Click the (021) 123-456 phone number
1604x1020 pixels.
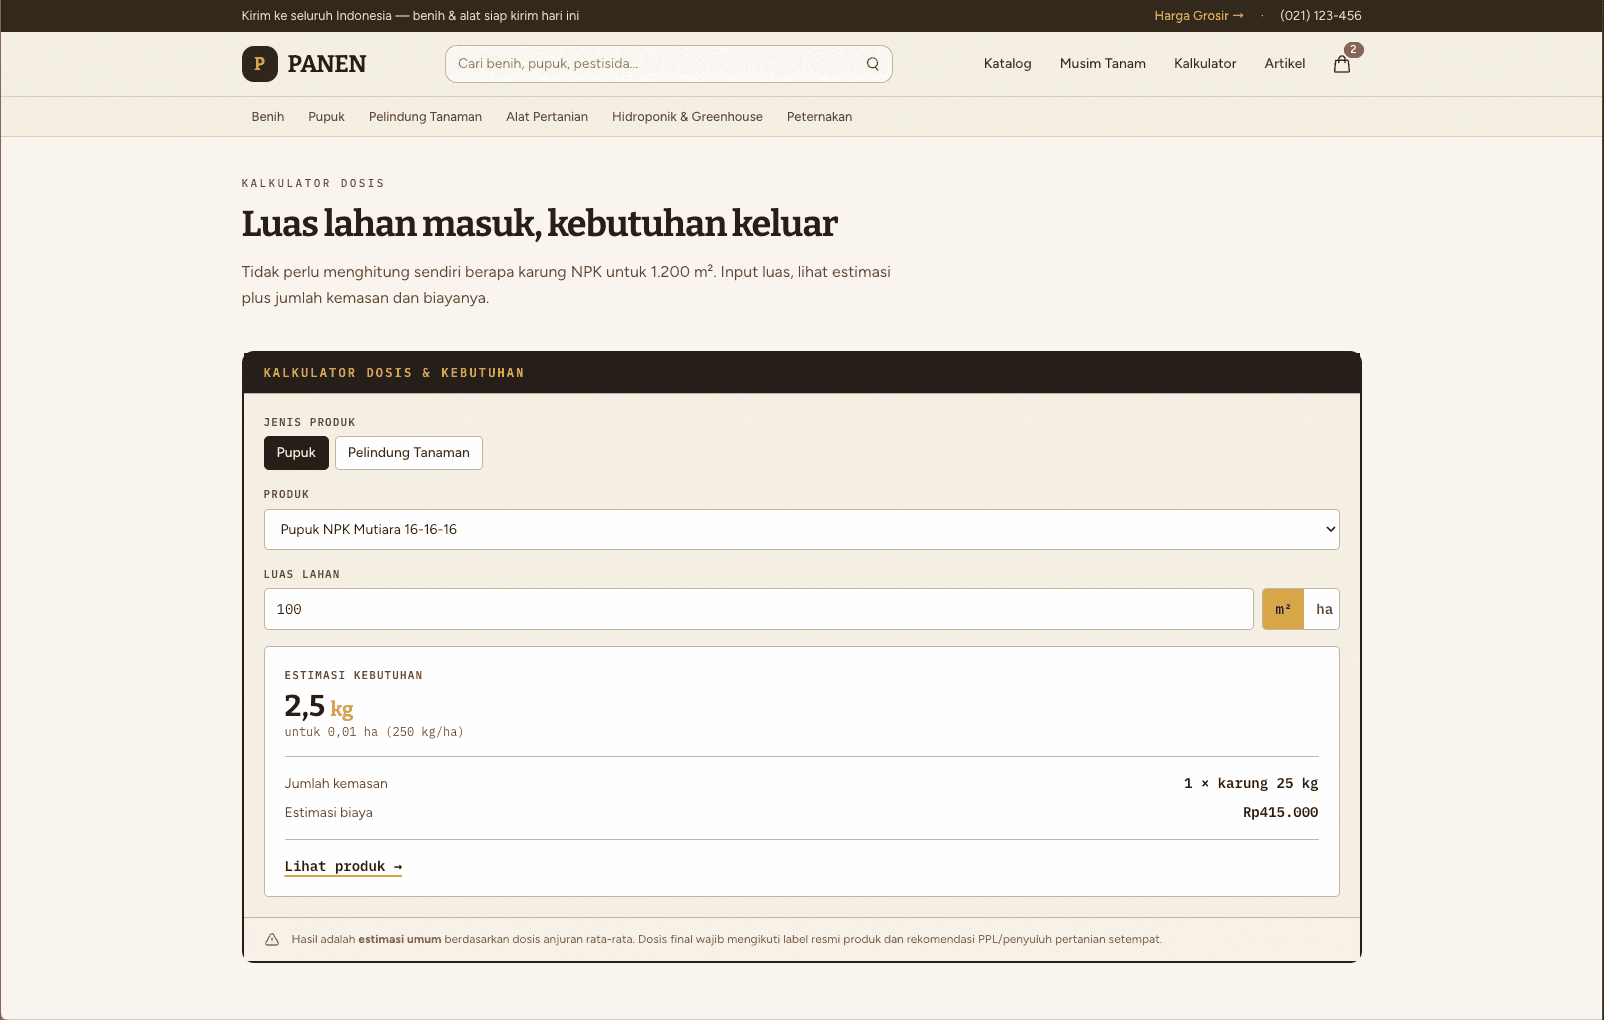(x=1321, y=16)
